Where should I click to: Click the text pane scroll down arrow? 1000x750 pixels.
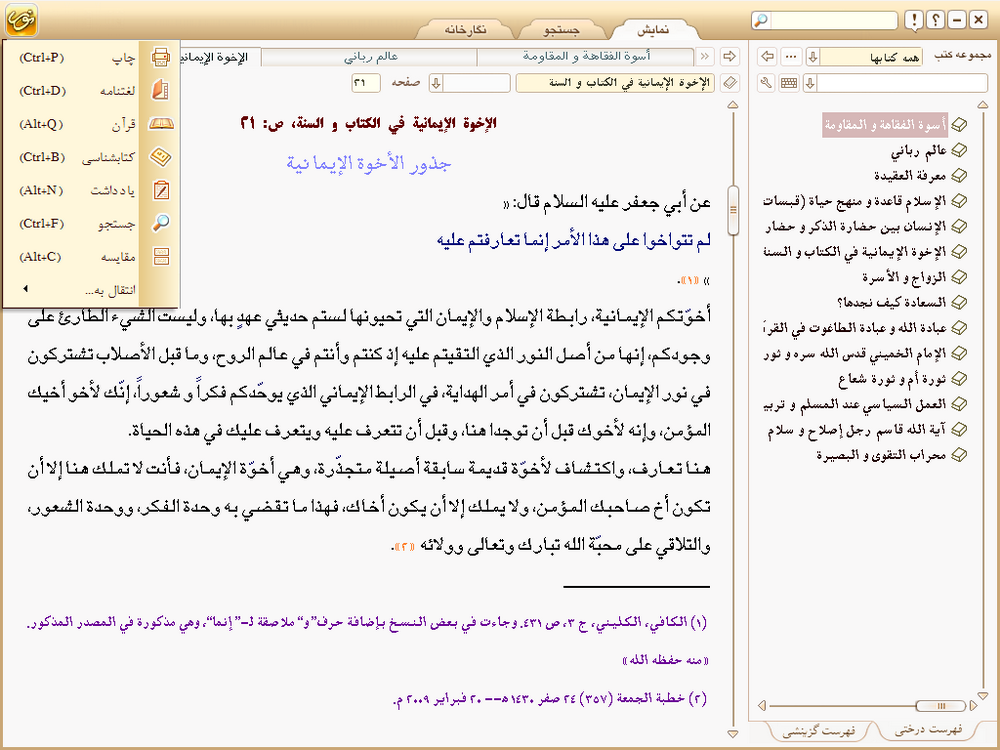coord(733,734)
